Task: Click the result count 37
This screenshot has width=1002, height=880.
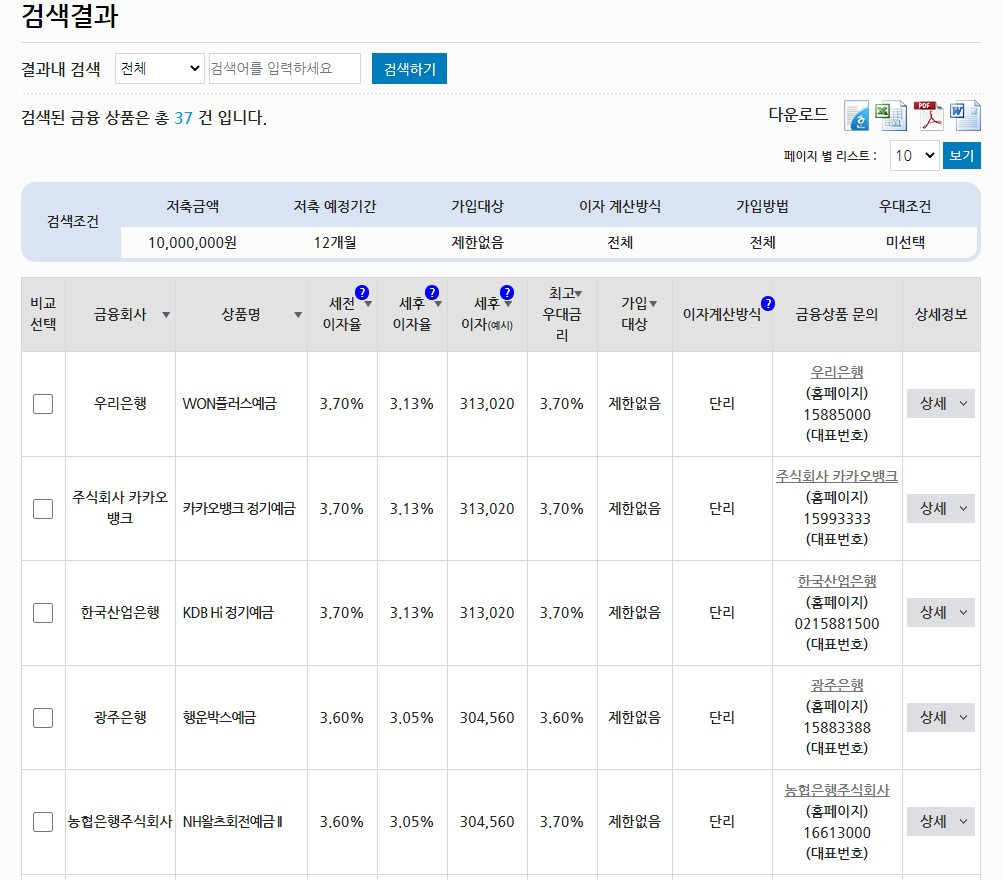Action: pyautogui.click(x=183, y=118)
